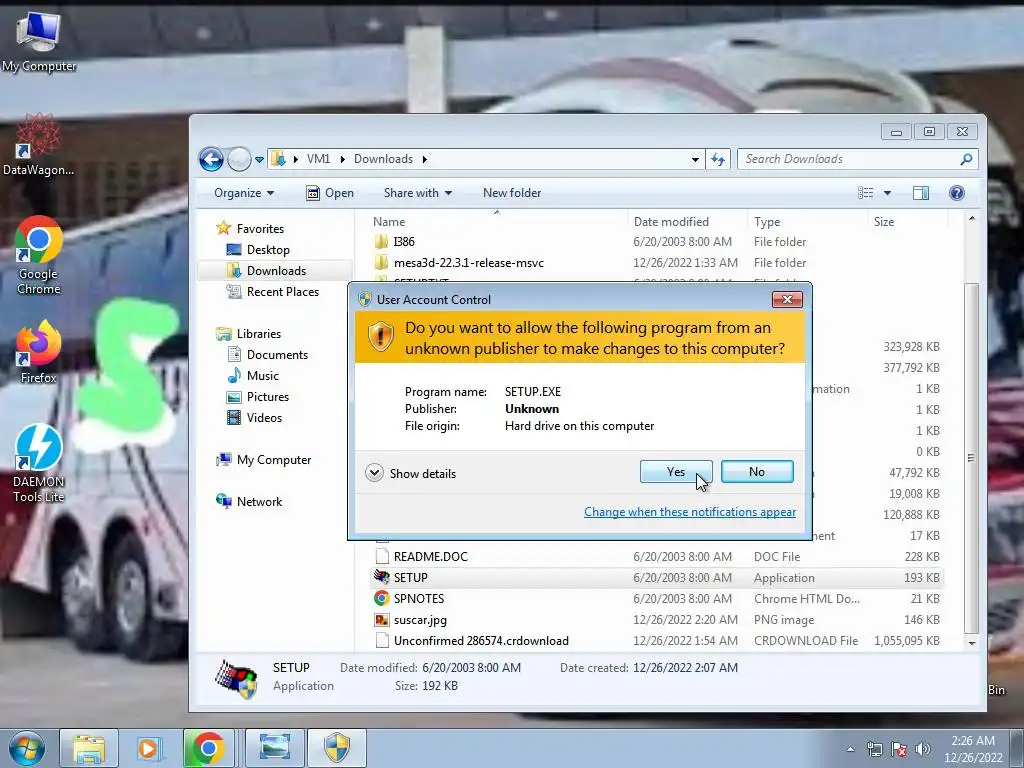The height and width of the screenshot is (768, 1024).
Task: Click Open in Explorer toolbar
Action: pyautogui.click(x=330, y=193)
